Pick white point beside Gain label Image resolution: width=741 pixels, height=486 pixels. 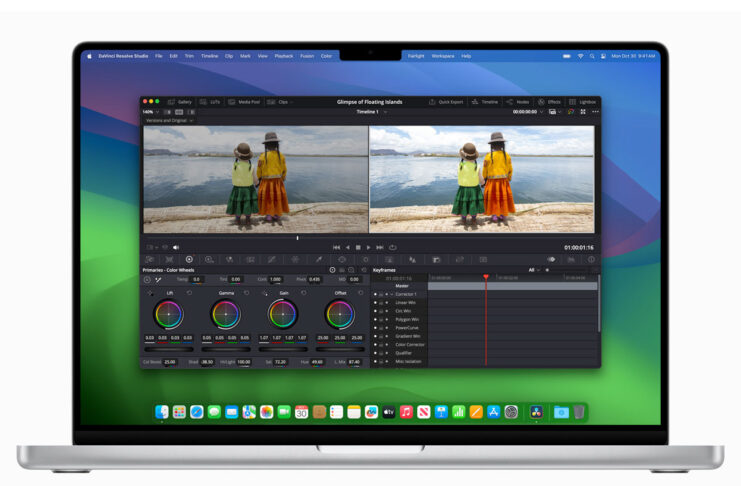click(265, 293)
